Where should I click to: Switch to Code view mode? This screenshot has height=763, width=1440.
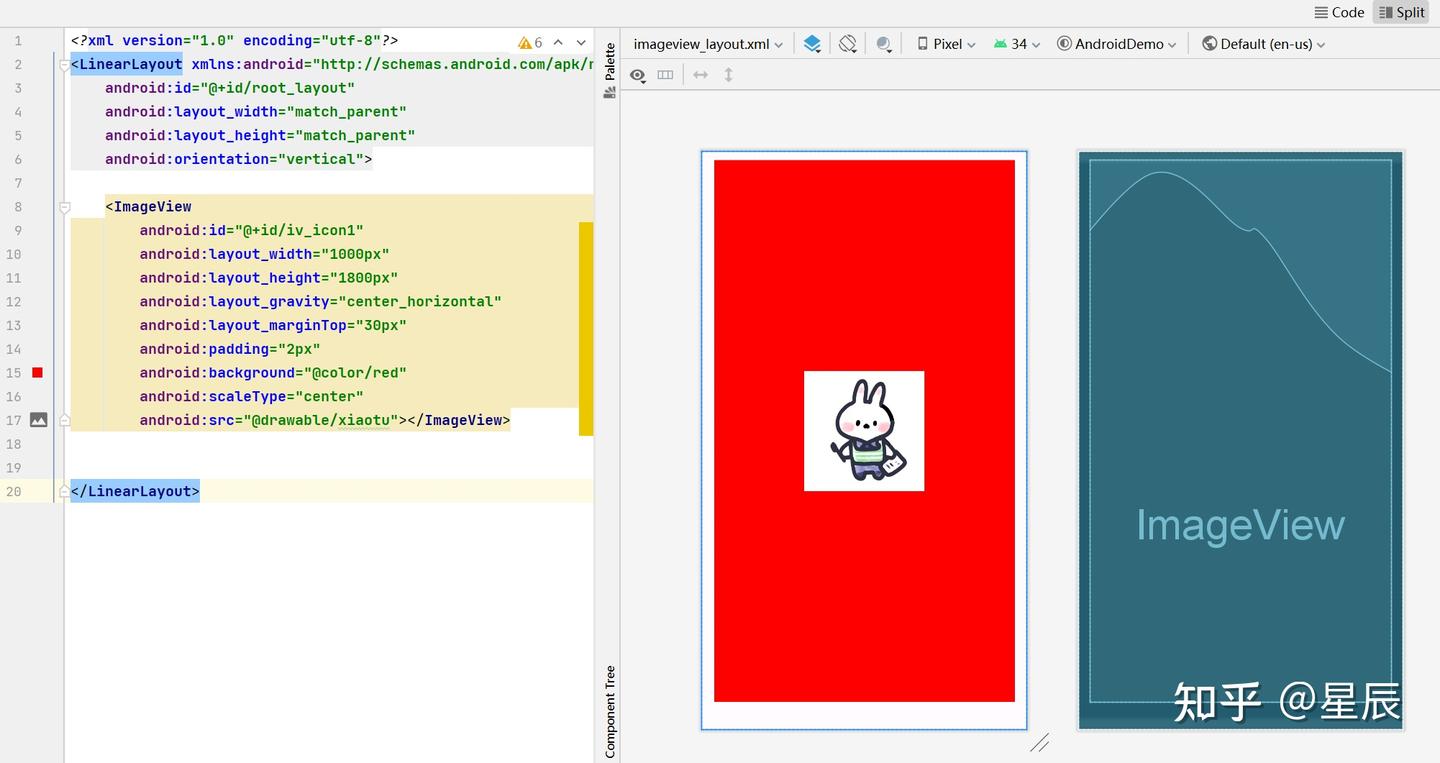(x=1339, y=12)
